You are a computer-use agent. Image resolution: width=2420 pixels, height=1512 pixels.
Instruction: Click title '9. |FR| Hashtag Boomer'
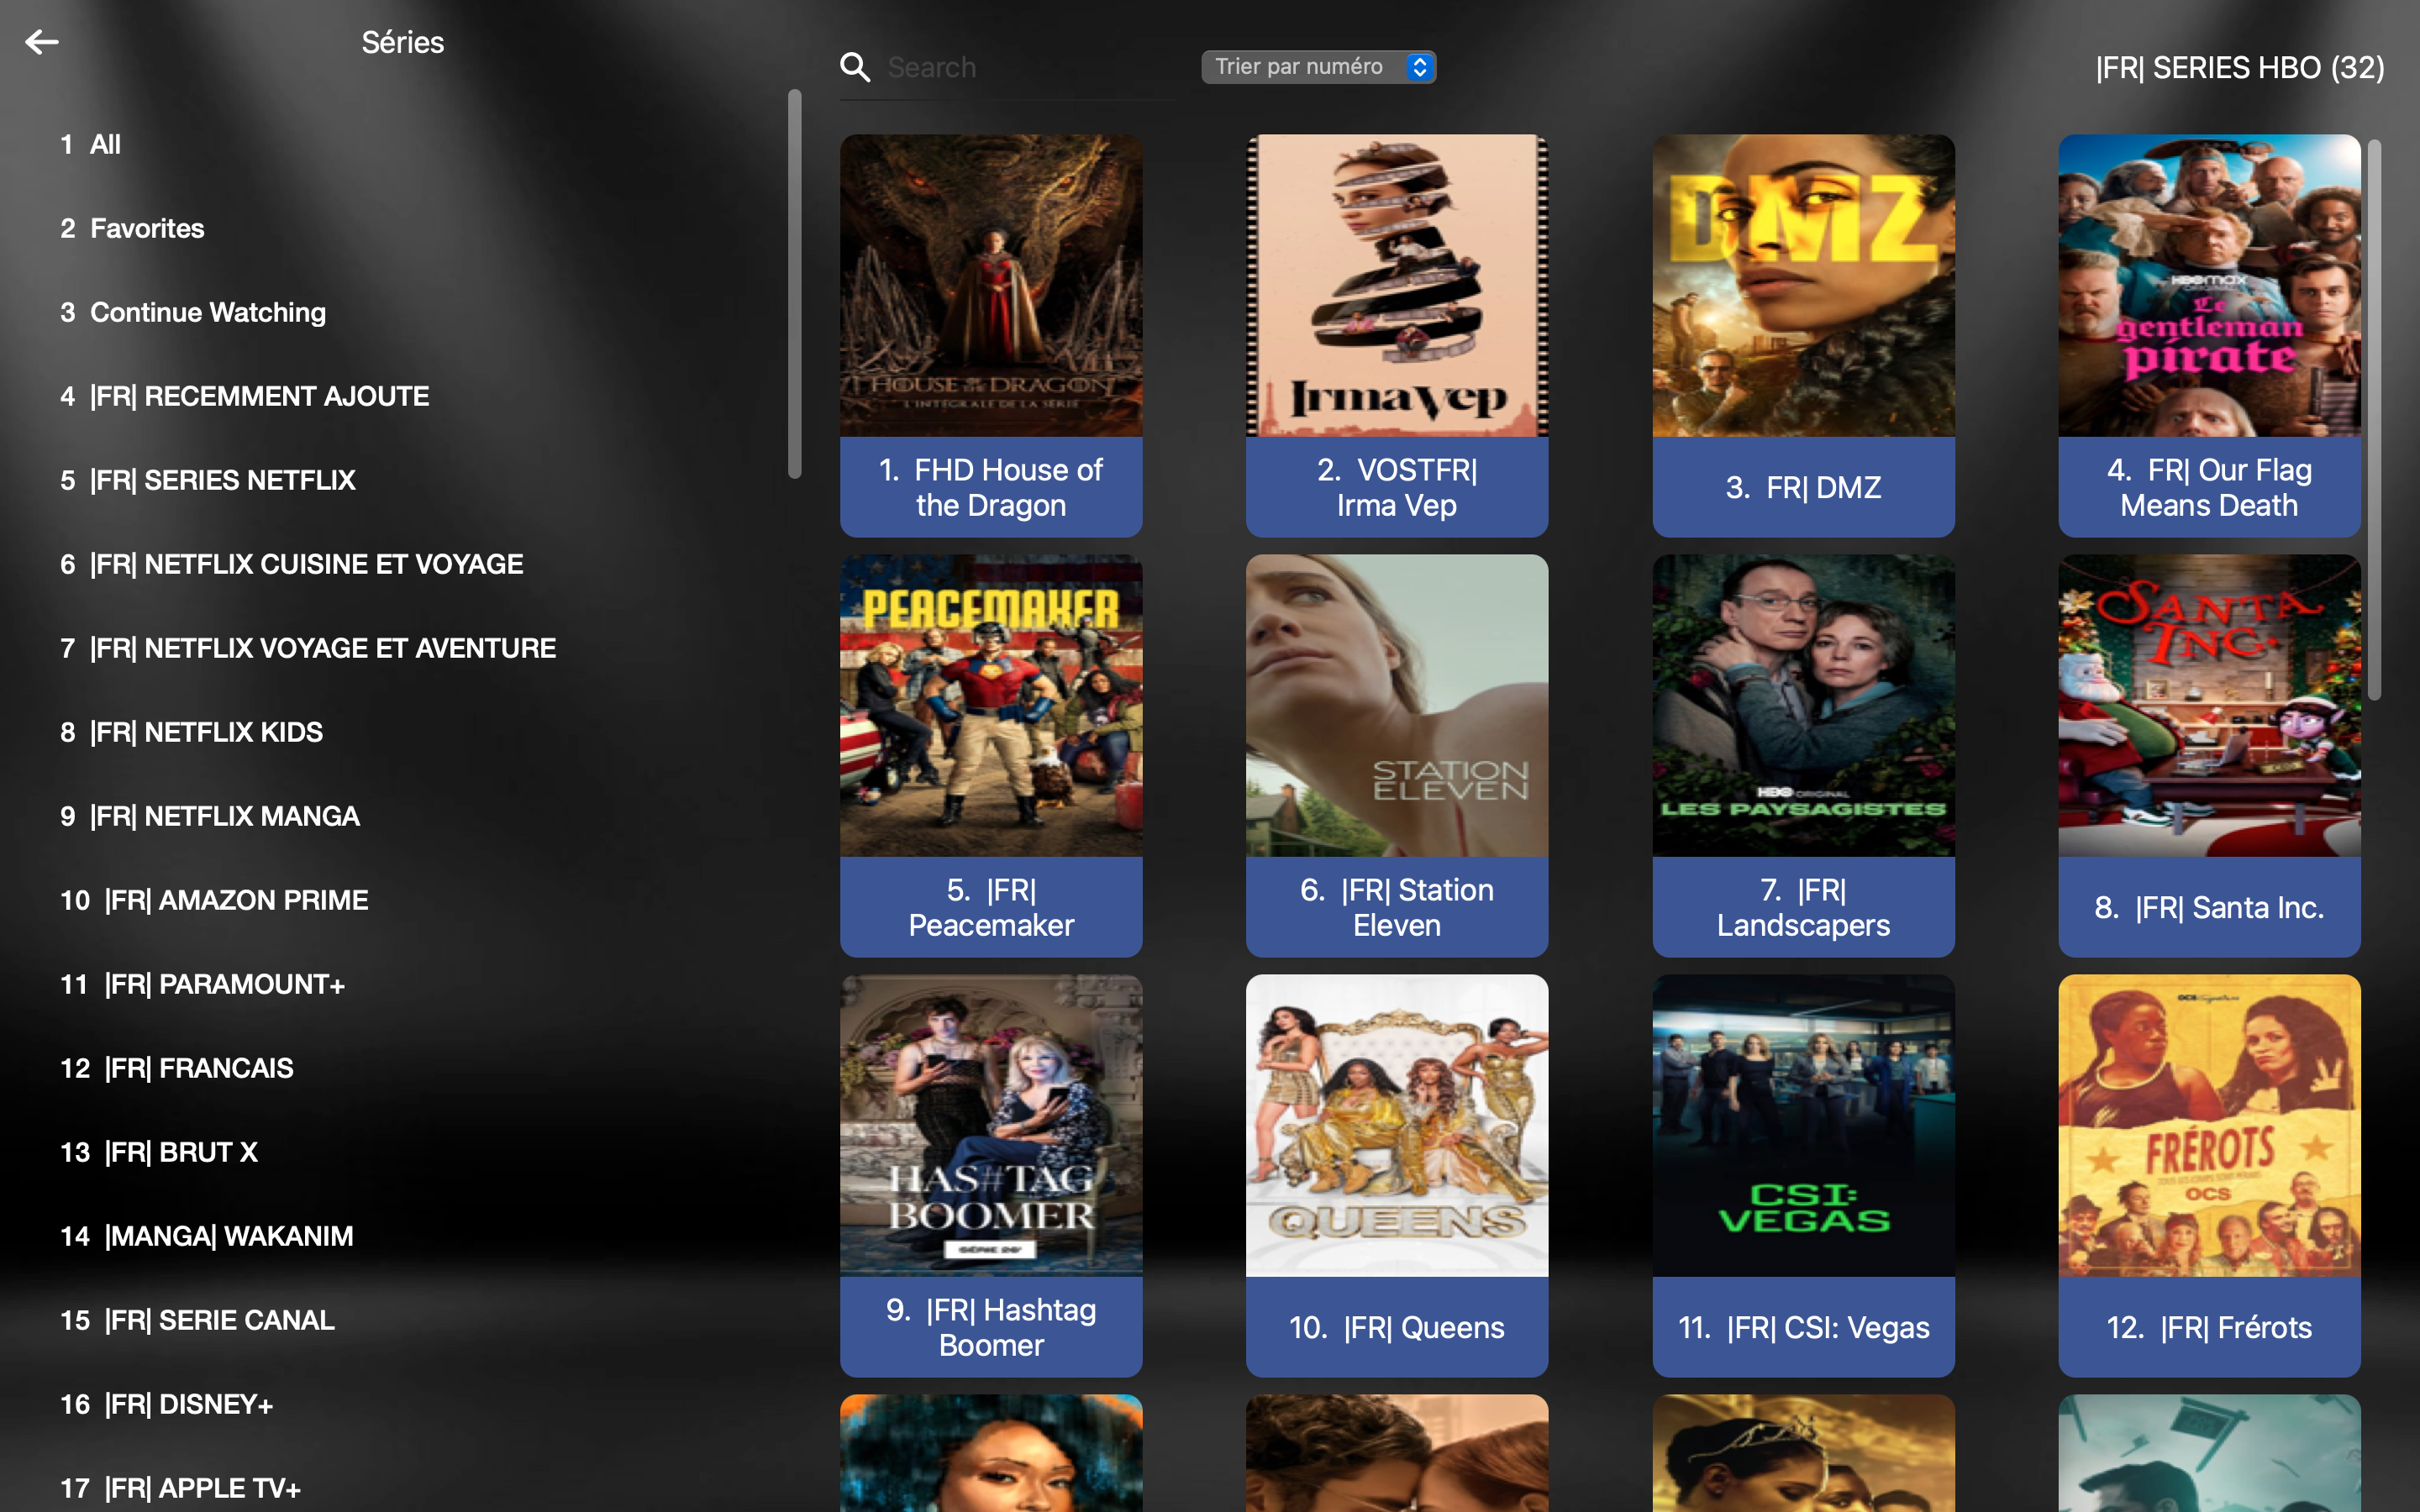click(x=991, y=1327)
